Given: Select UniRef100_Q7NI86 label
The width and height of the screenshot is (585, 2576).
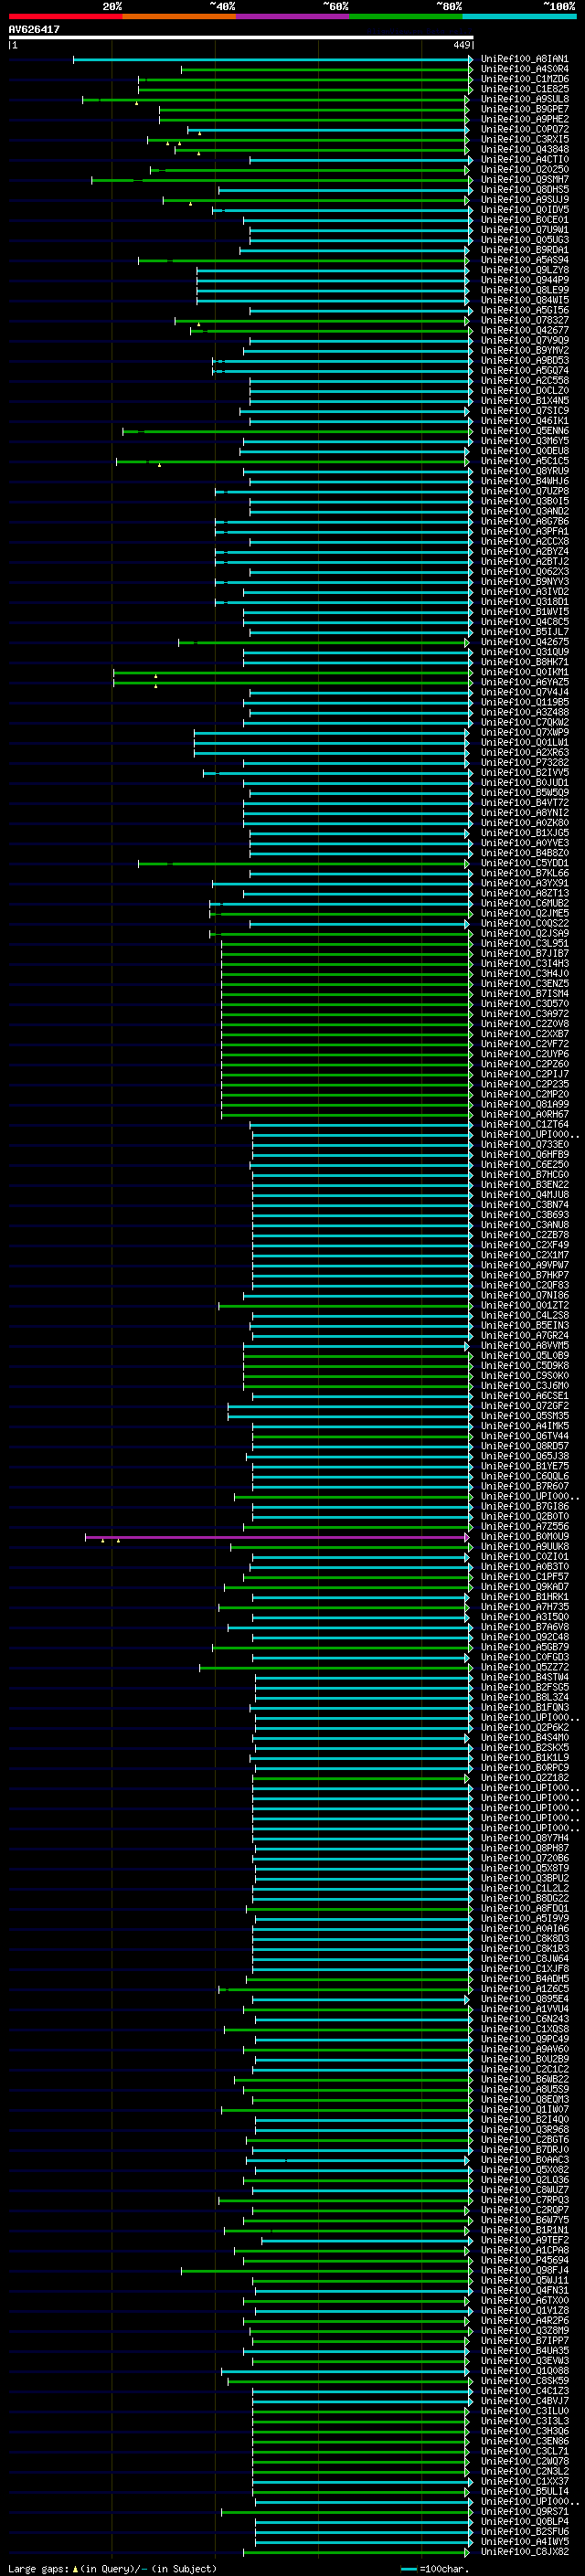Looking at the screenshot, I should tap(524, 1295).
